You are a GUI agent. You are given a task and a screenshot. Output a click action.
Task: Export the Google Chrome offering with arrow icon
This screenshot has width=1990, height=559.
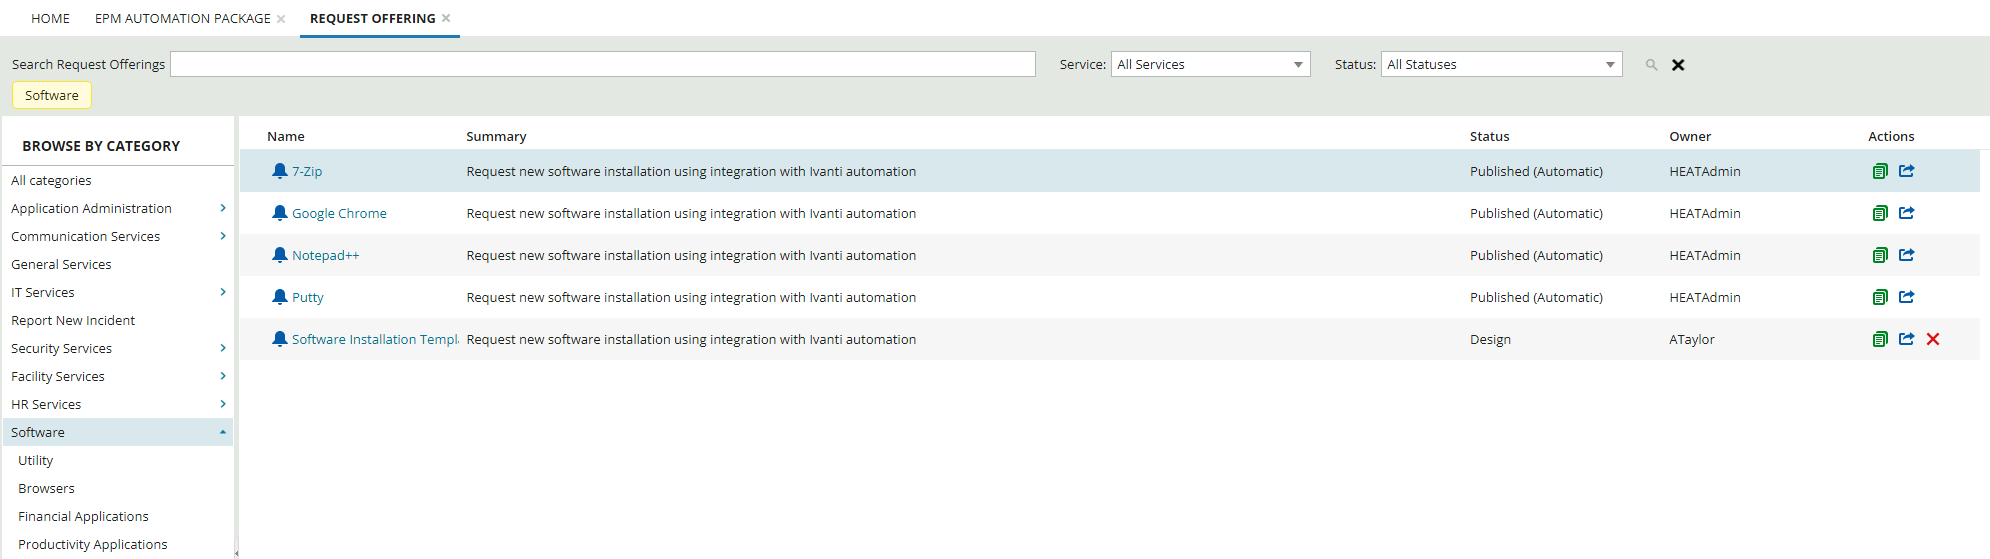(1907, 213)
